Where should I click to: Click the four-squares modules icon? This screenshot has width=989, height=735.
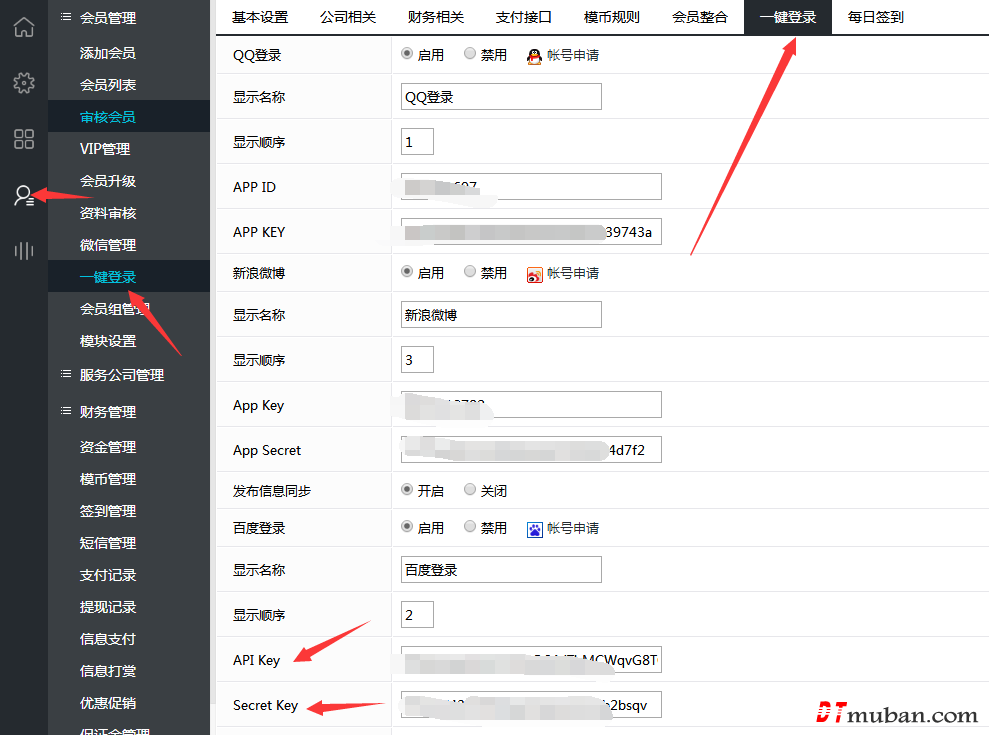(23, 139)
